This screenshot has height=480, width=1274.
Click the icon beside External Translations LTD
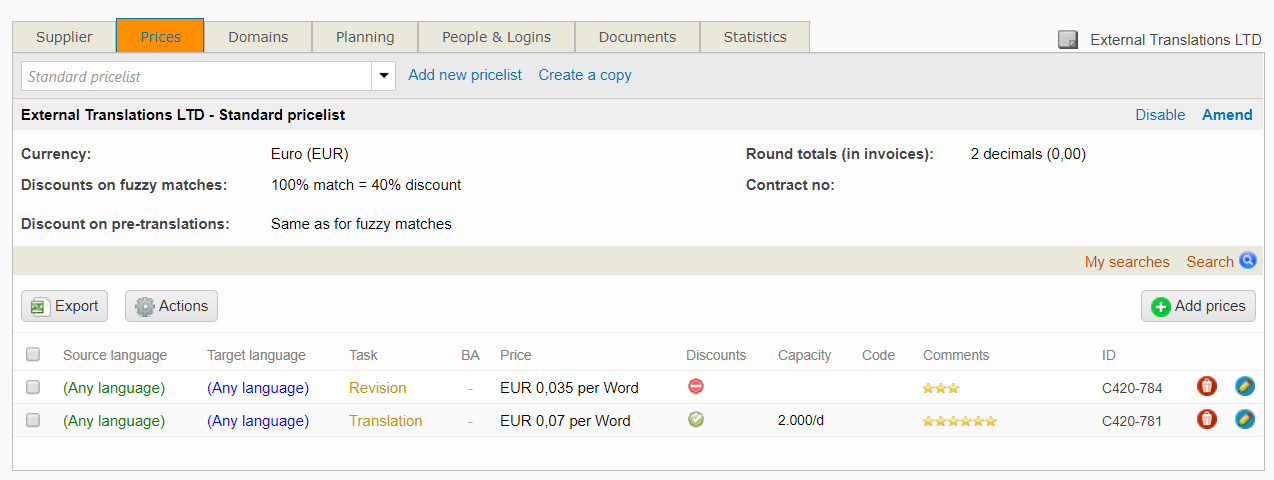click(1068, 40)
